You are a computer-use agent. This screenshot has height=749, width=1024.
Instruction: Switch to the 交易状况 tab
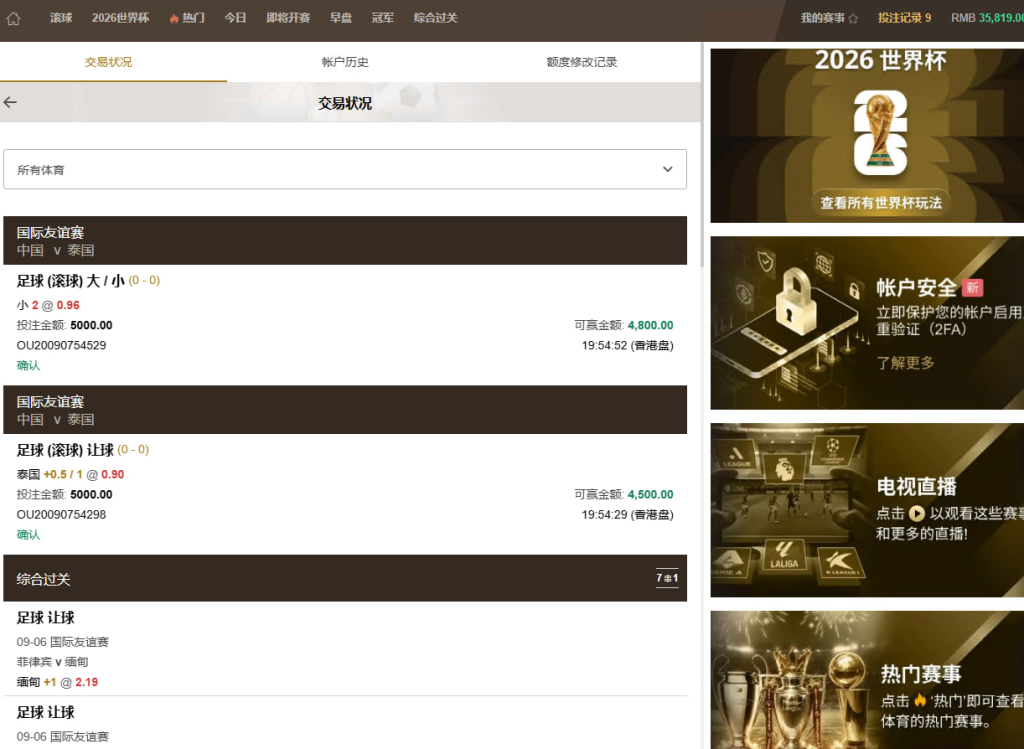108,62
